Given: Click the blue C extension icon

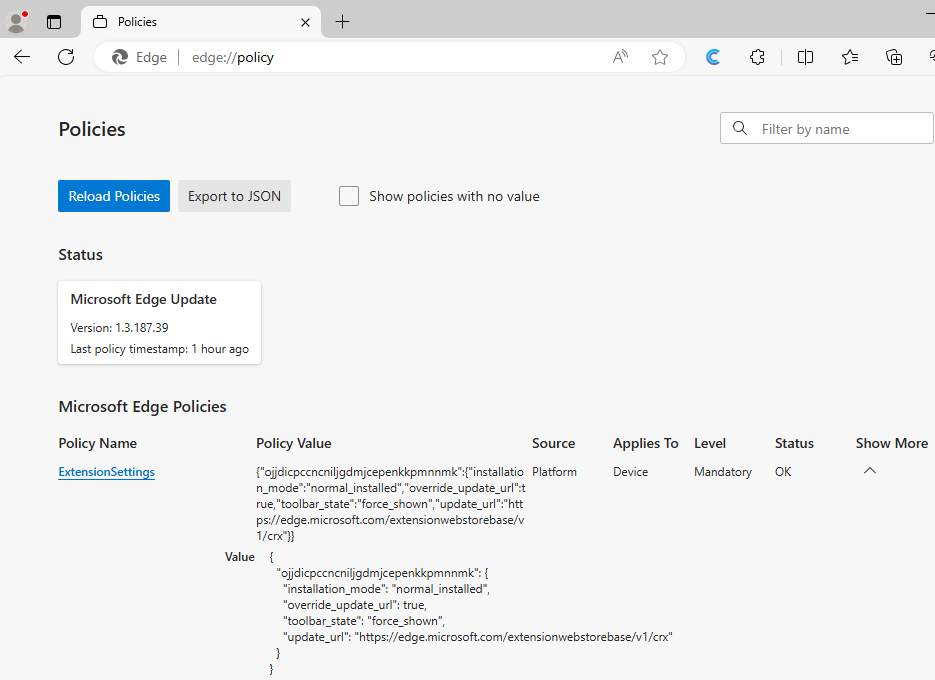Looking at the screenshot, I should (713, 57).
